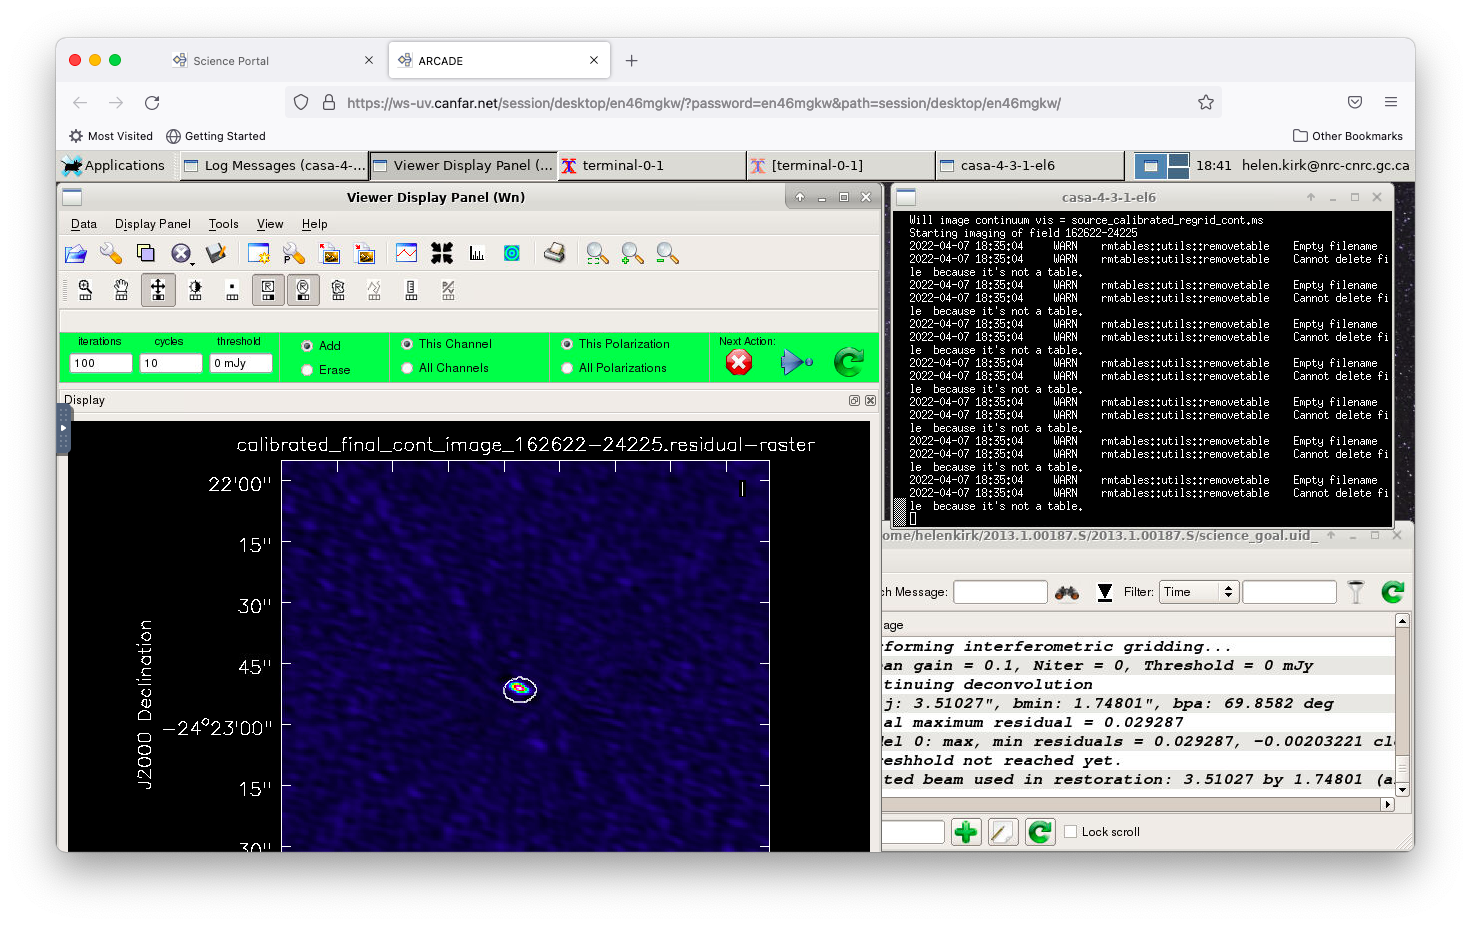The width and height of the screenshot is (1471, 926).
Task: Click the unregister data X icon
Action: pos(181,254)
